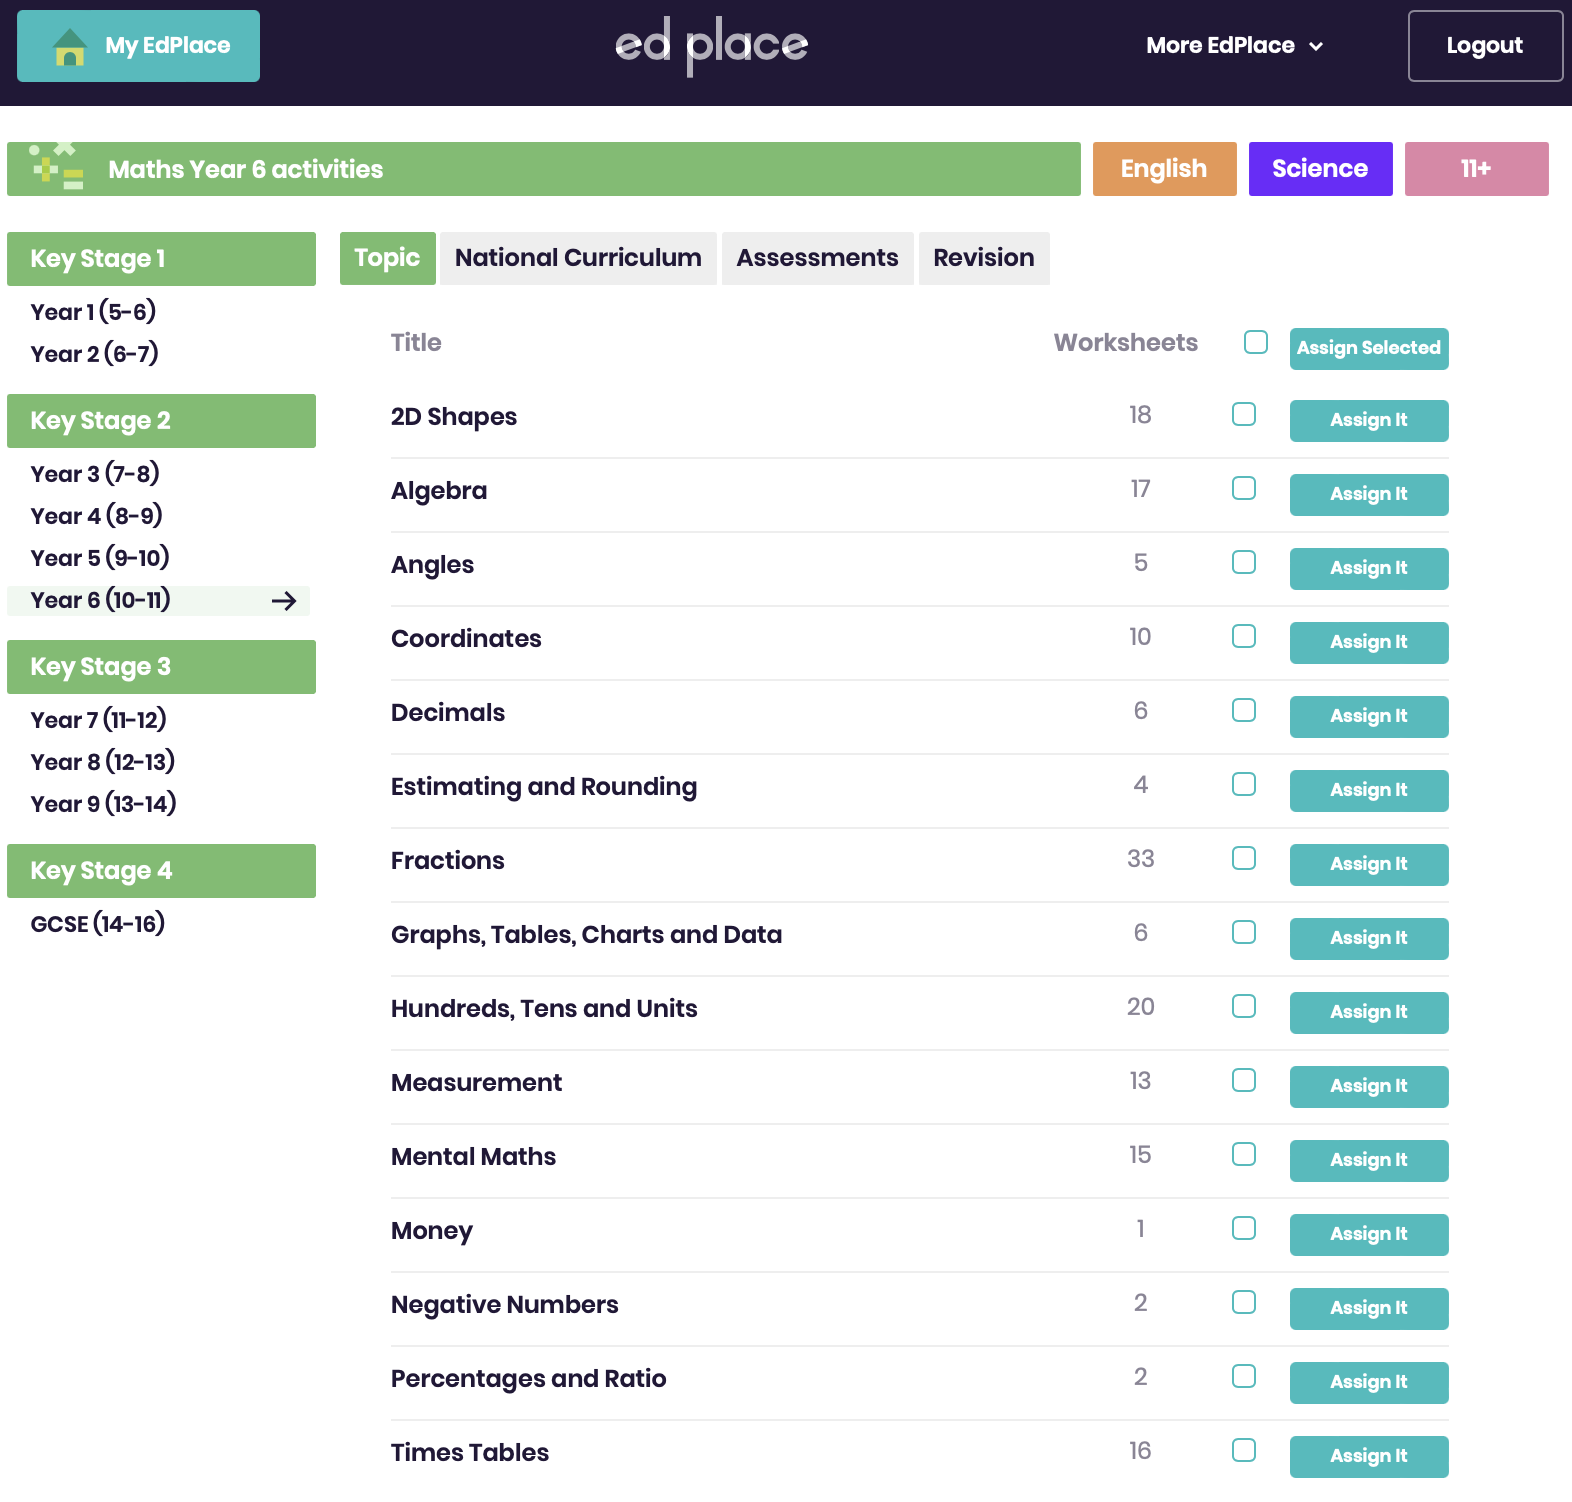Tick the Mental Maths checkbox
The image size is (1572, 1502).
[1244, 1154]
